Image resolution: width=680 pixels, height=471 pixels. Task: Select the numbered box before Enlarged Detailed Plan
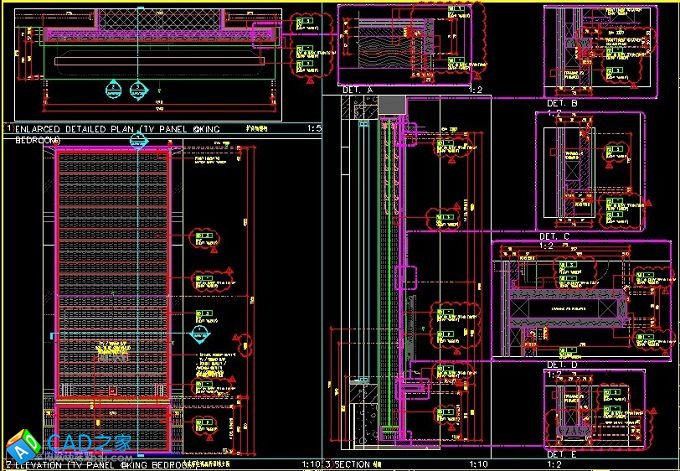[9, 129]
